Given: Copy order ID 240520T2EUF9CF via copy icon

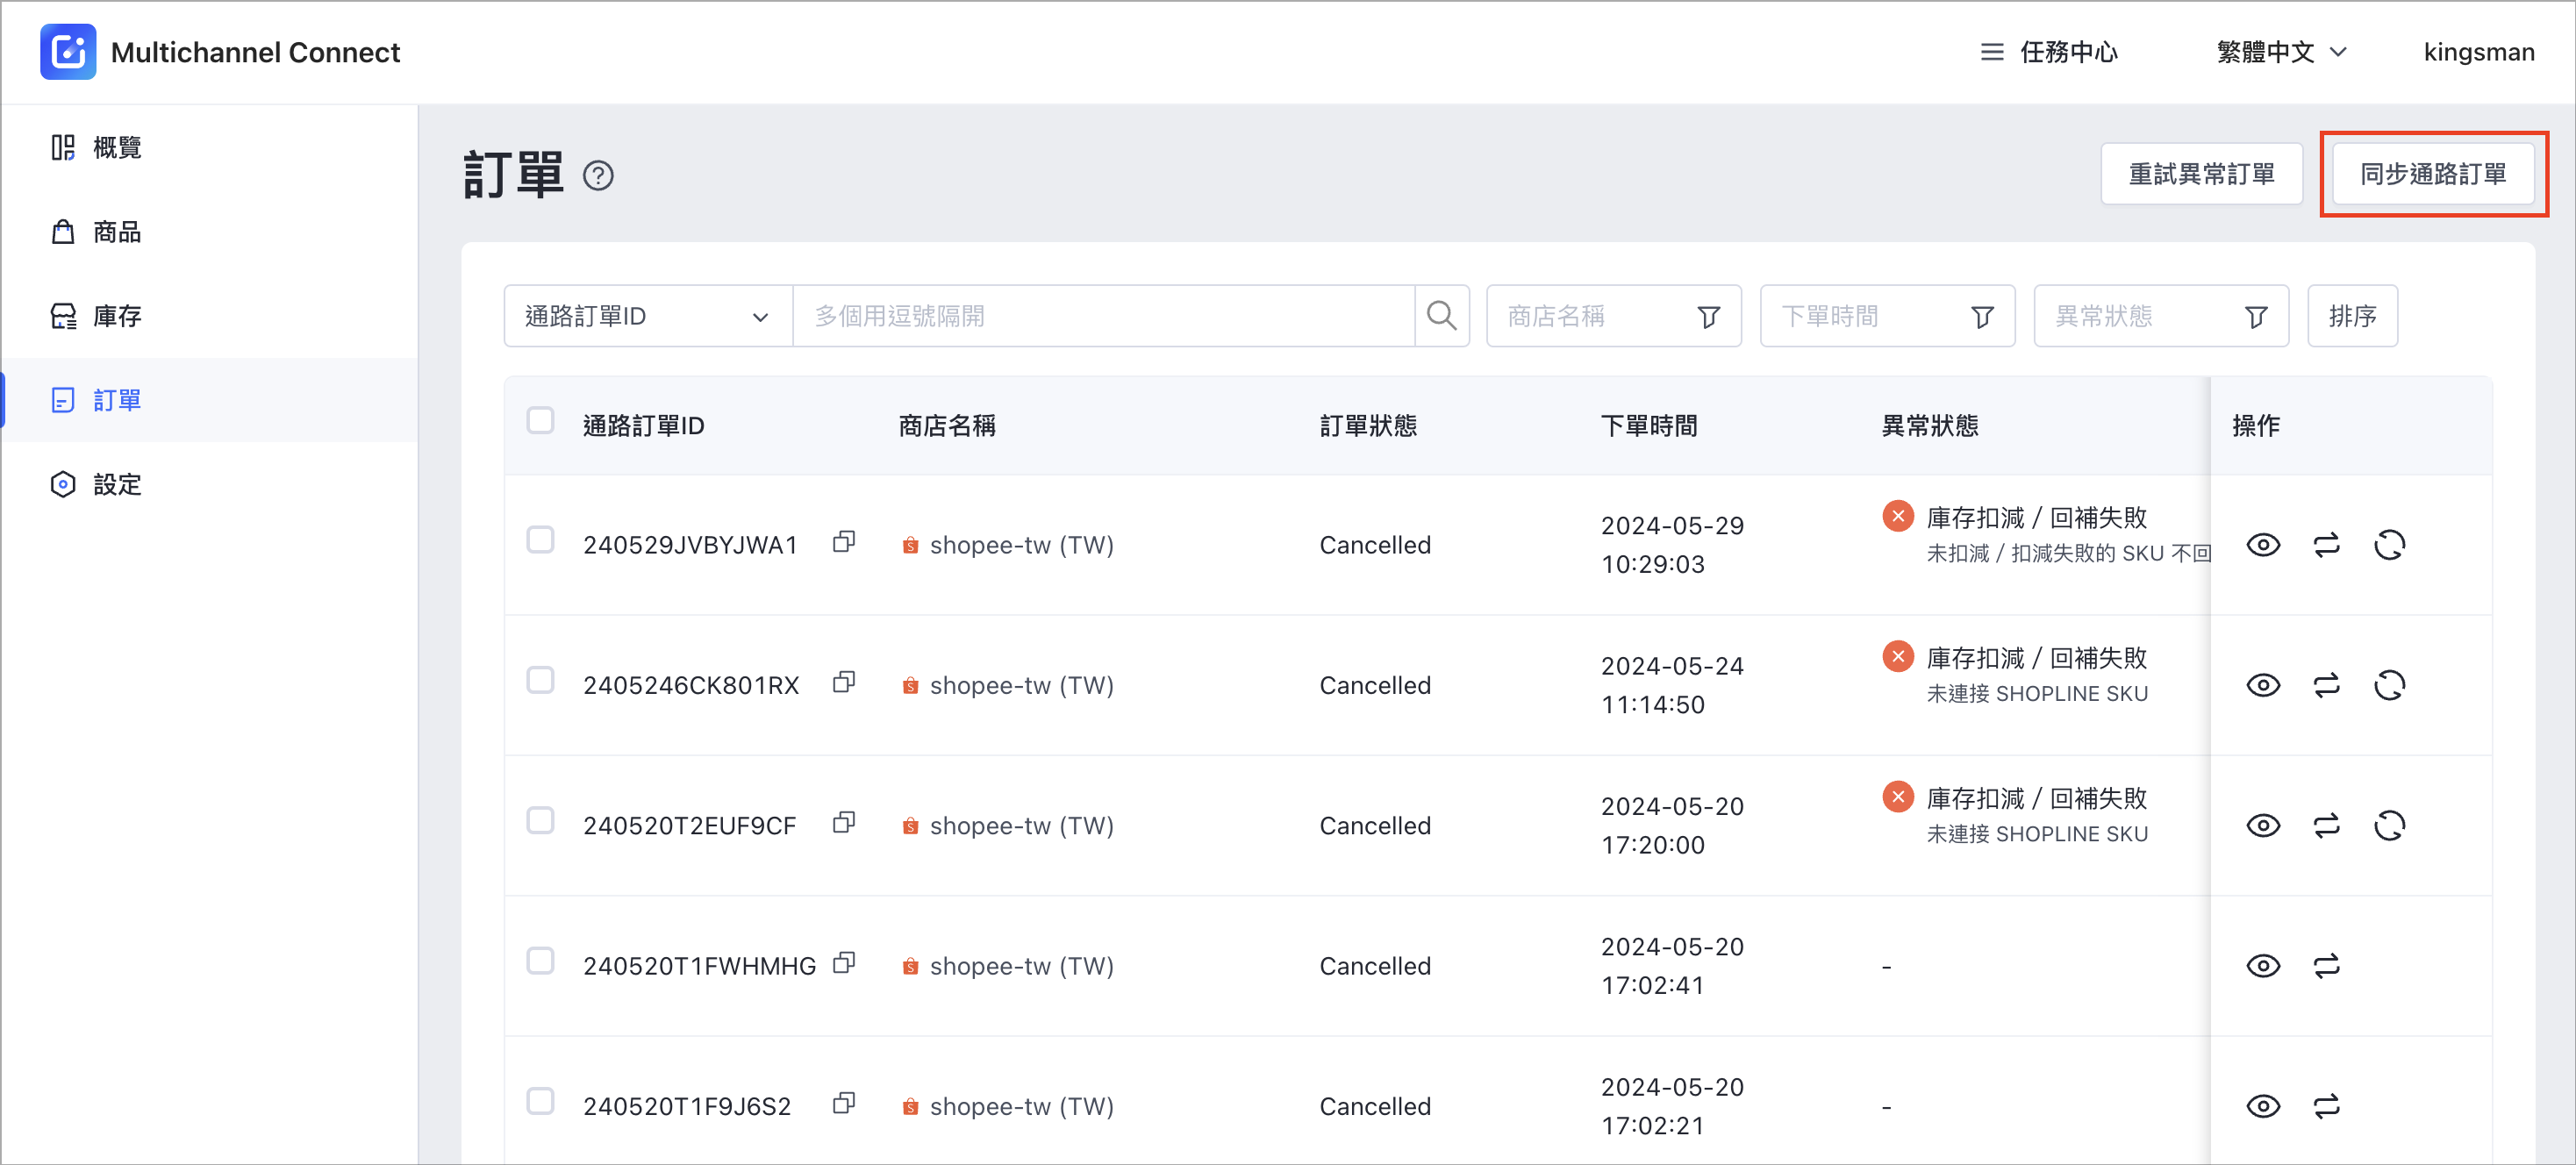Looking at the screenshot, I should [x=844, y=822].
